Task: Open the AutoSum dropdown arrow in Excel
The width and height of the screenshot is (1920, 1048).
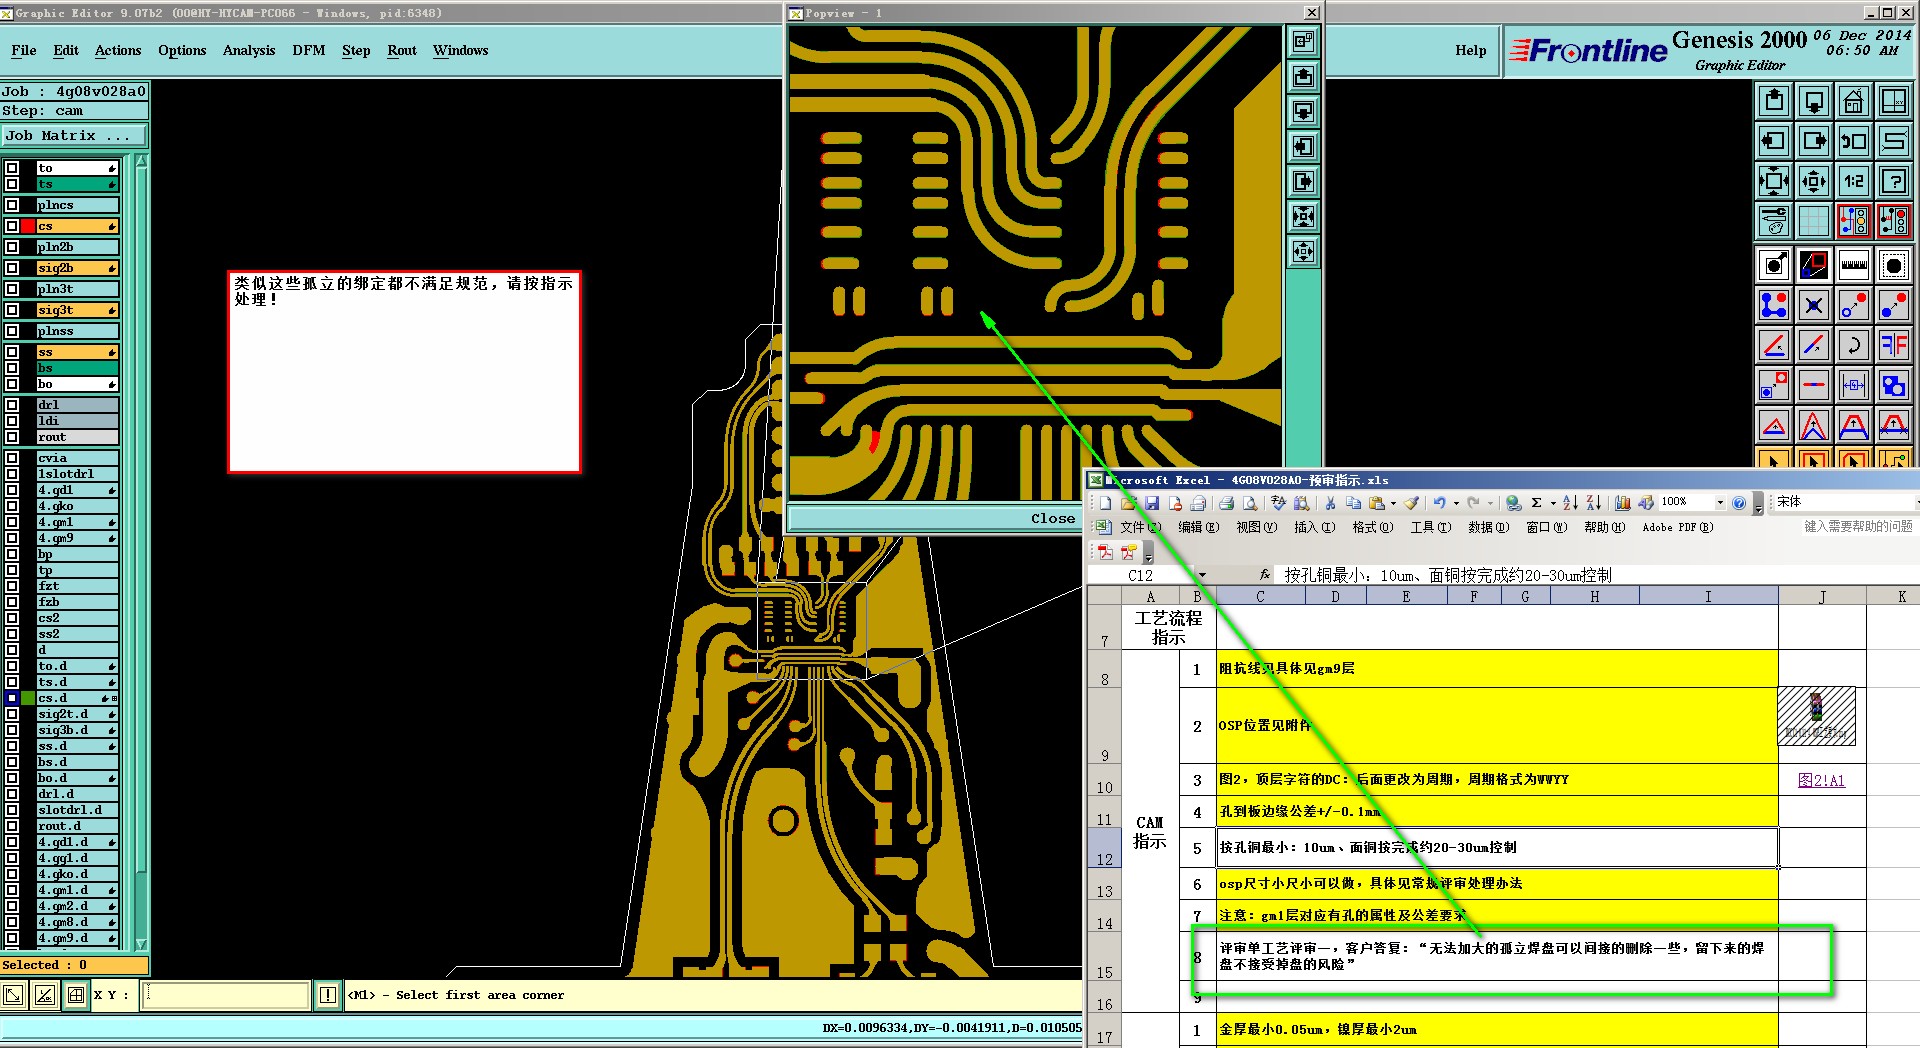Action: 1552,503
